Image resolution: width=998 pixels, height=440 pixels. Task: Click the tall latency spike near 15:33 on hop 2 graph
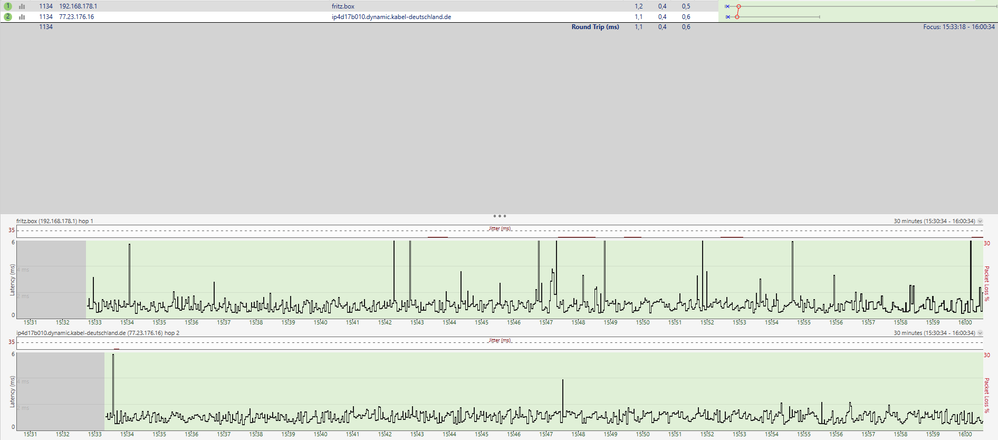pyautogui.click(x=113, y=385)
